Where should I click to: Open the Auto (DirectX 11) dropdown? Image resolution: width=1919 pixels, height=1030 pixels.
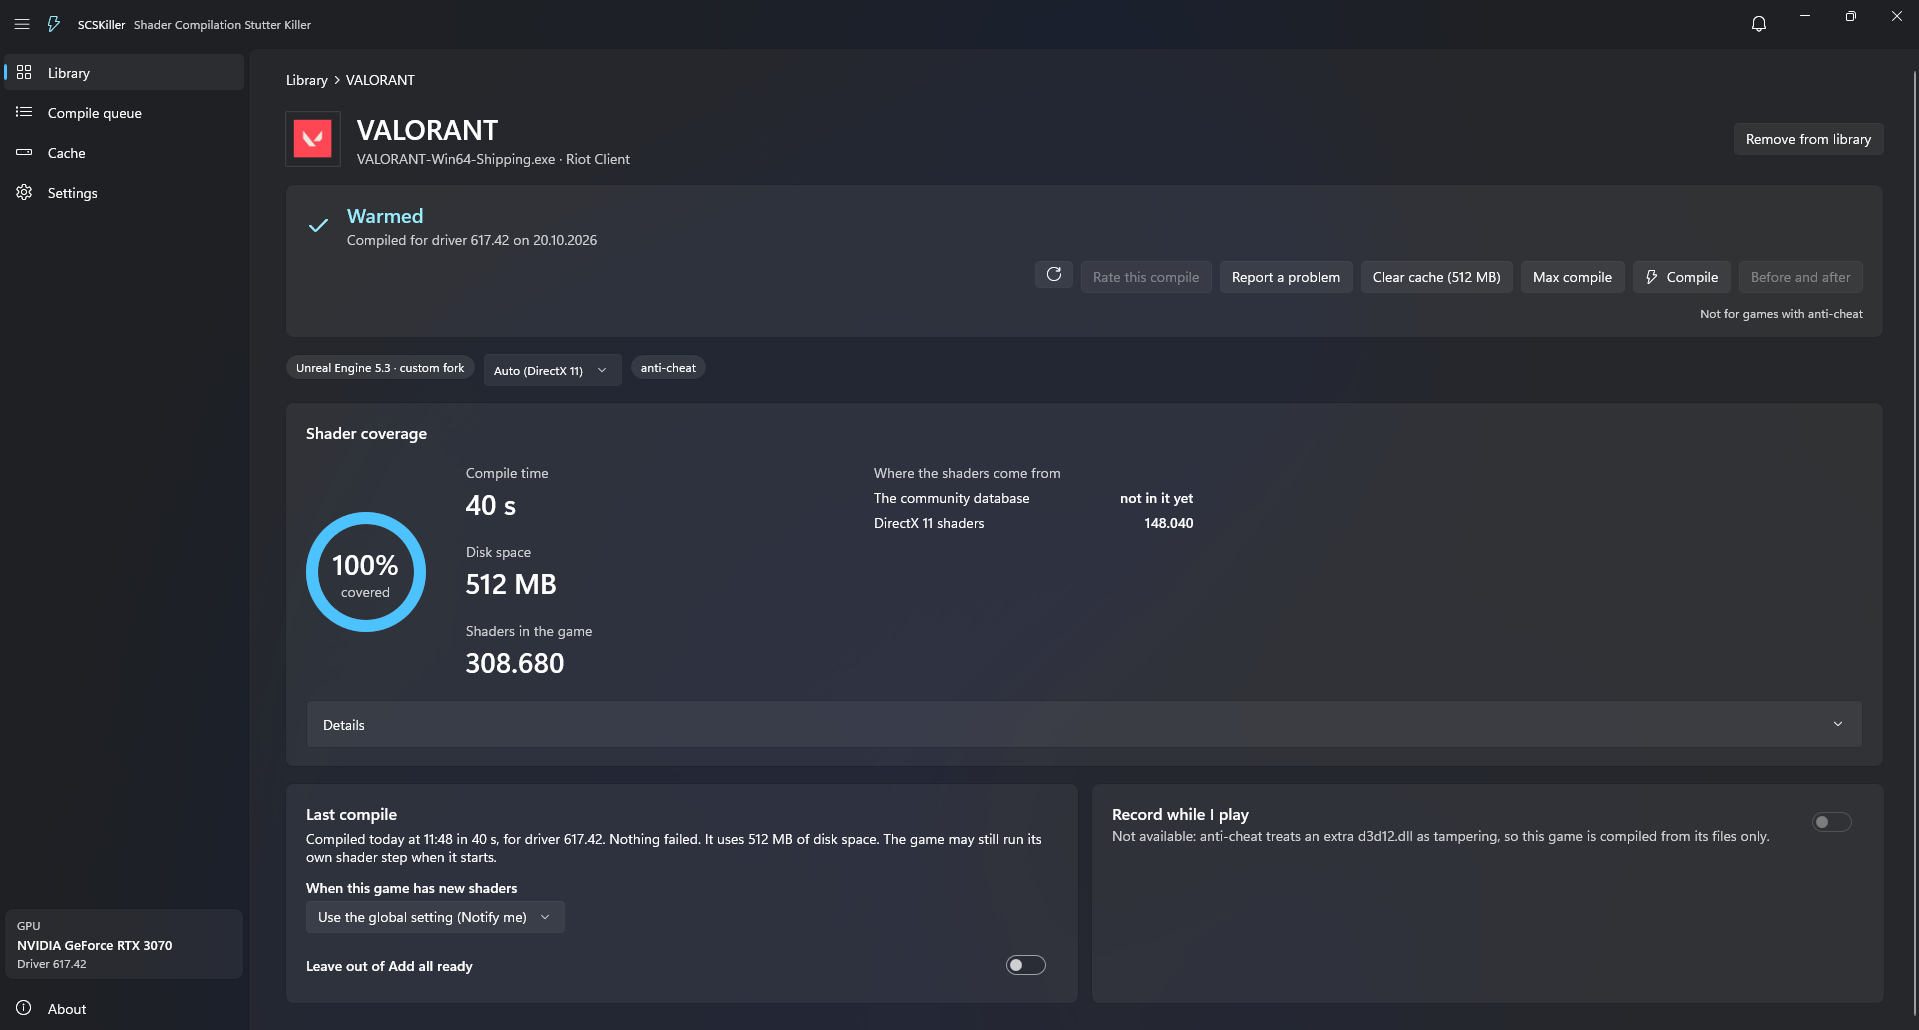(x=552, y=370)
